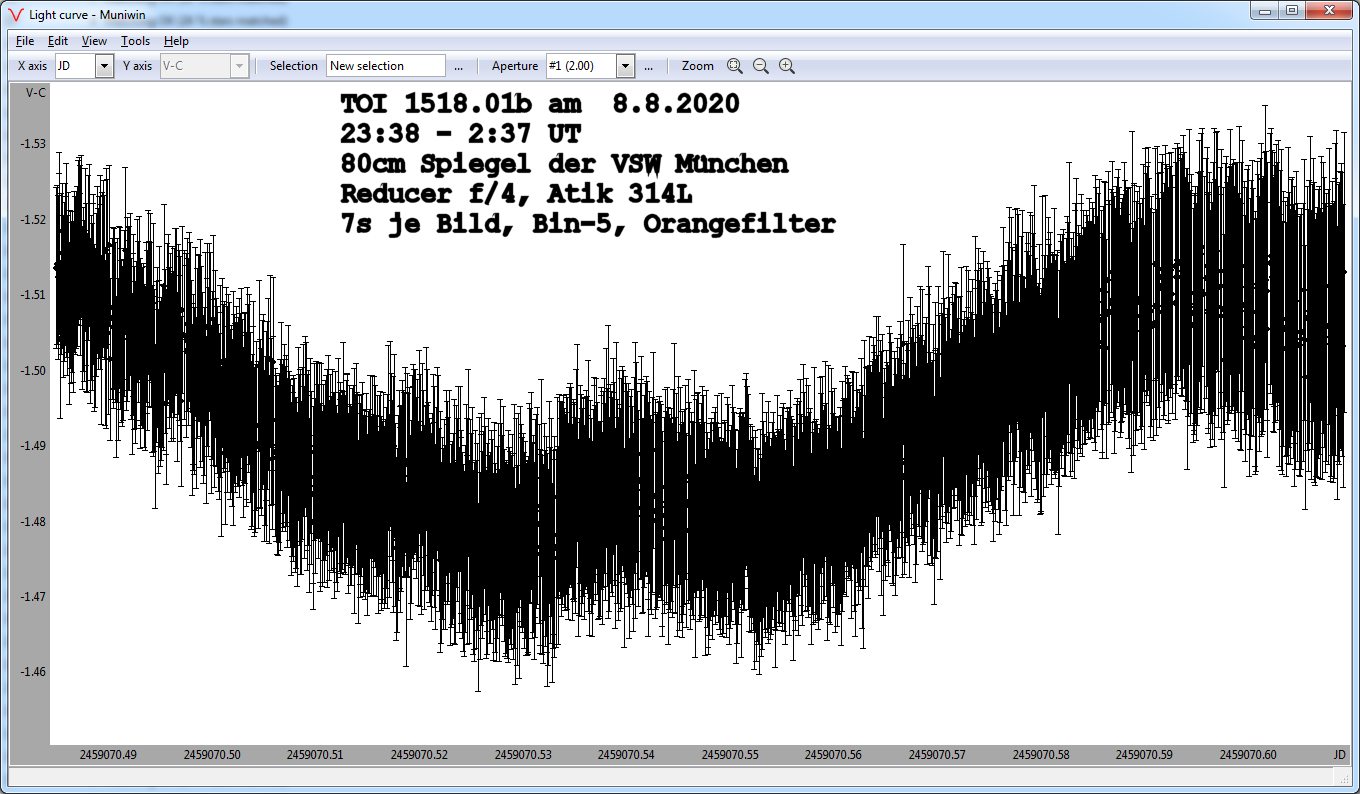Click the zoom out magnifier icon
Viewport: 1360px width, 794px height.
[760, 66]
